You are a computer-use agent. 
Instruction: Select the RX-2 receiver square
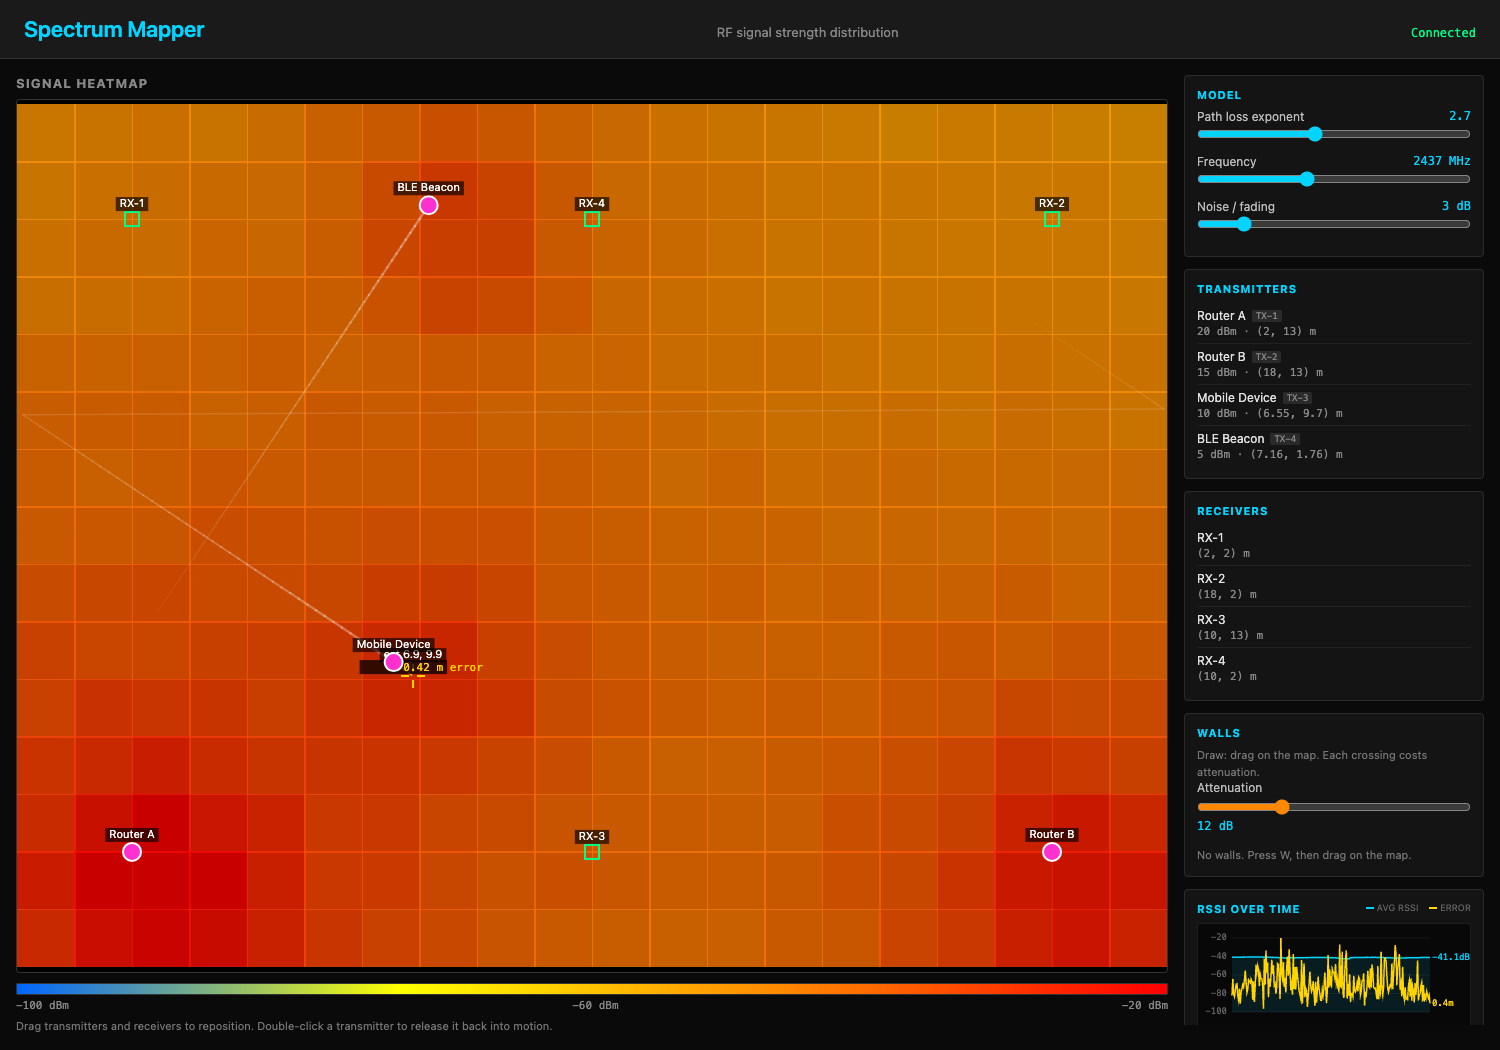click(x=1052, y=219)
